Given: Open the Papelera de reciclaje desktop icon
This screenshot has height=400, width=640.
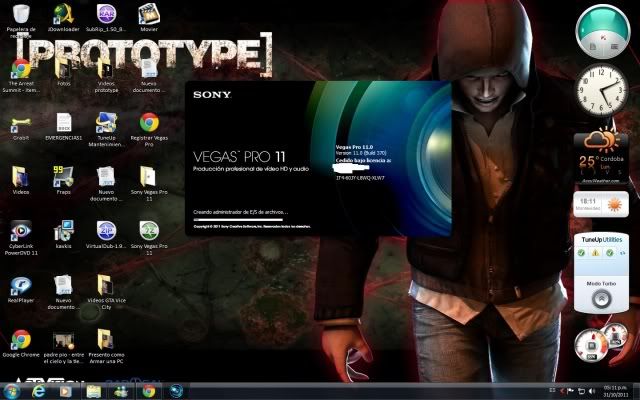Looking at the screenshot, I should (20, 15).
